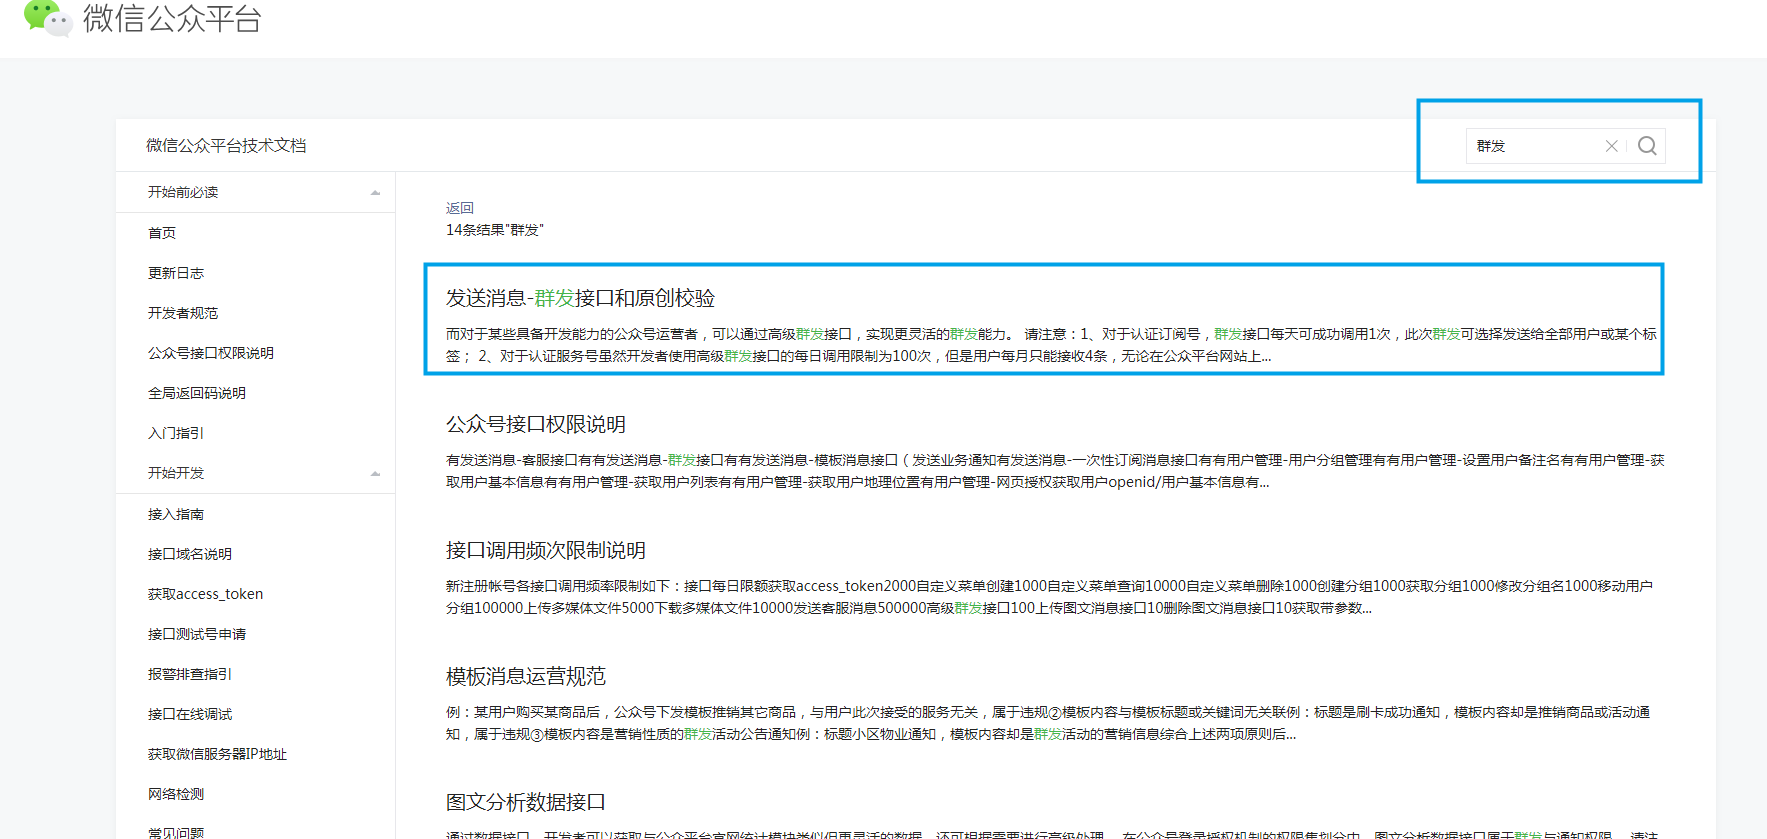Open 获取access_token in the sidebar

point(206,594)
